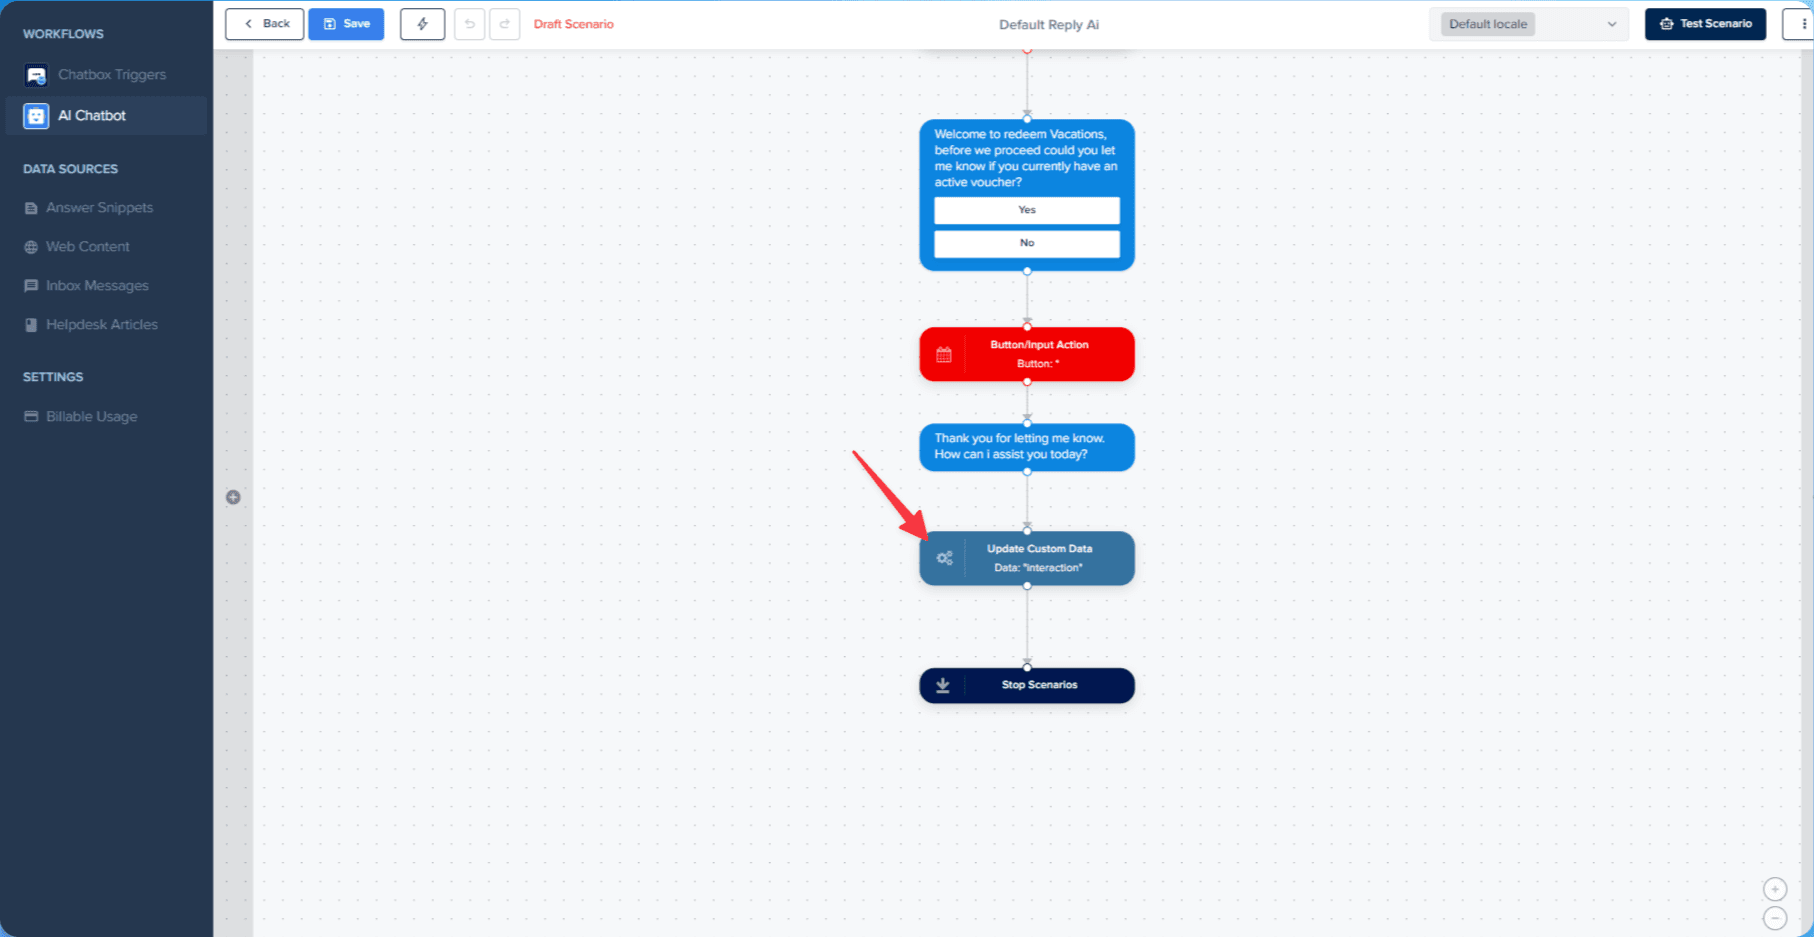1814x937 pixels.
Task: Click the calendar icon on Button/Input Action node
Action: tap(943, 355)
